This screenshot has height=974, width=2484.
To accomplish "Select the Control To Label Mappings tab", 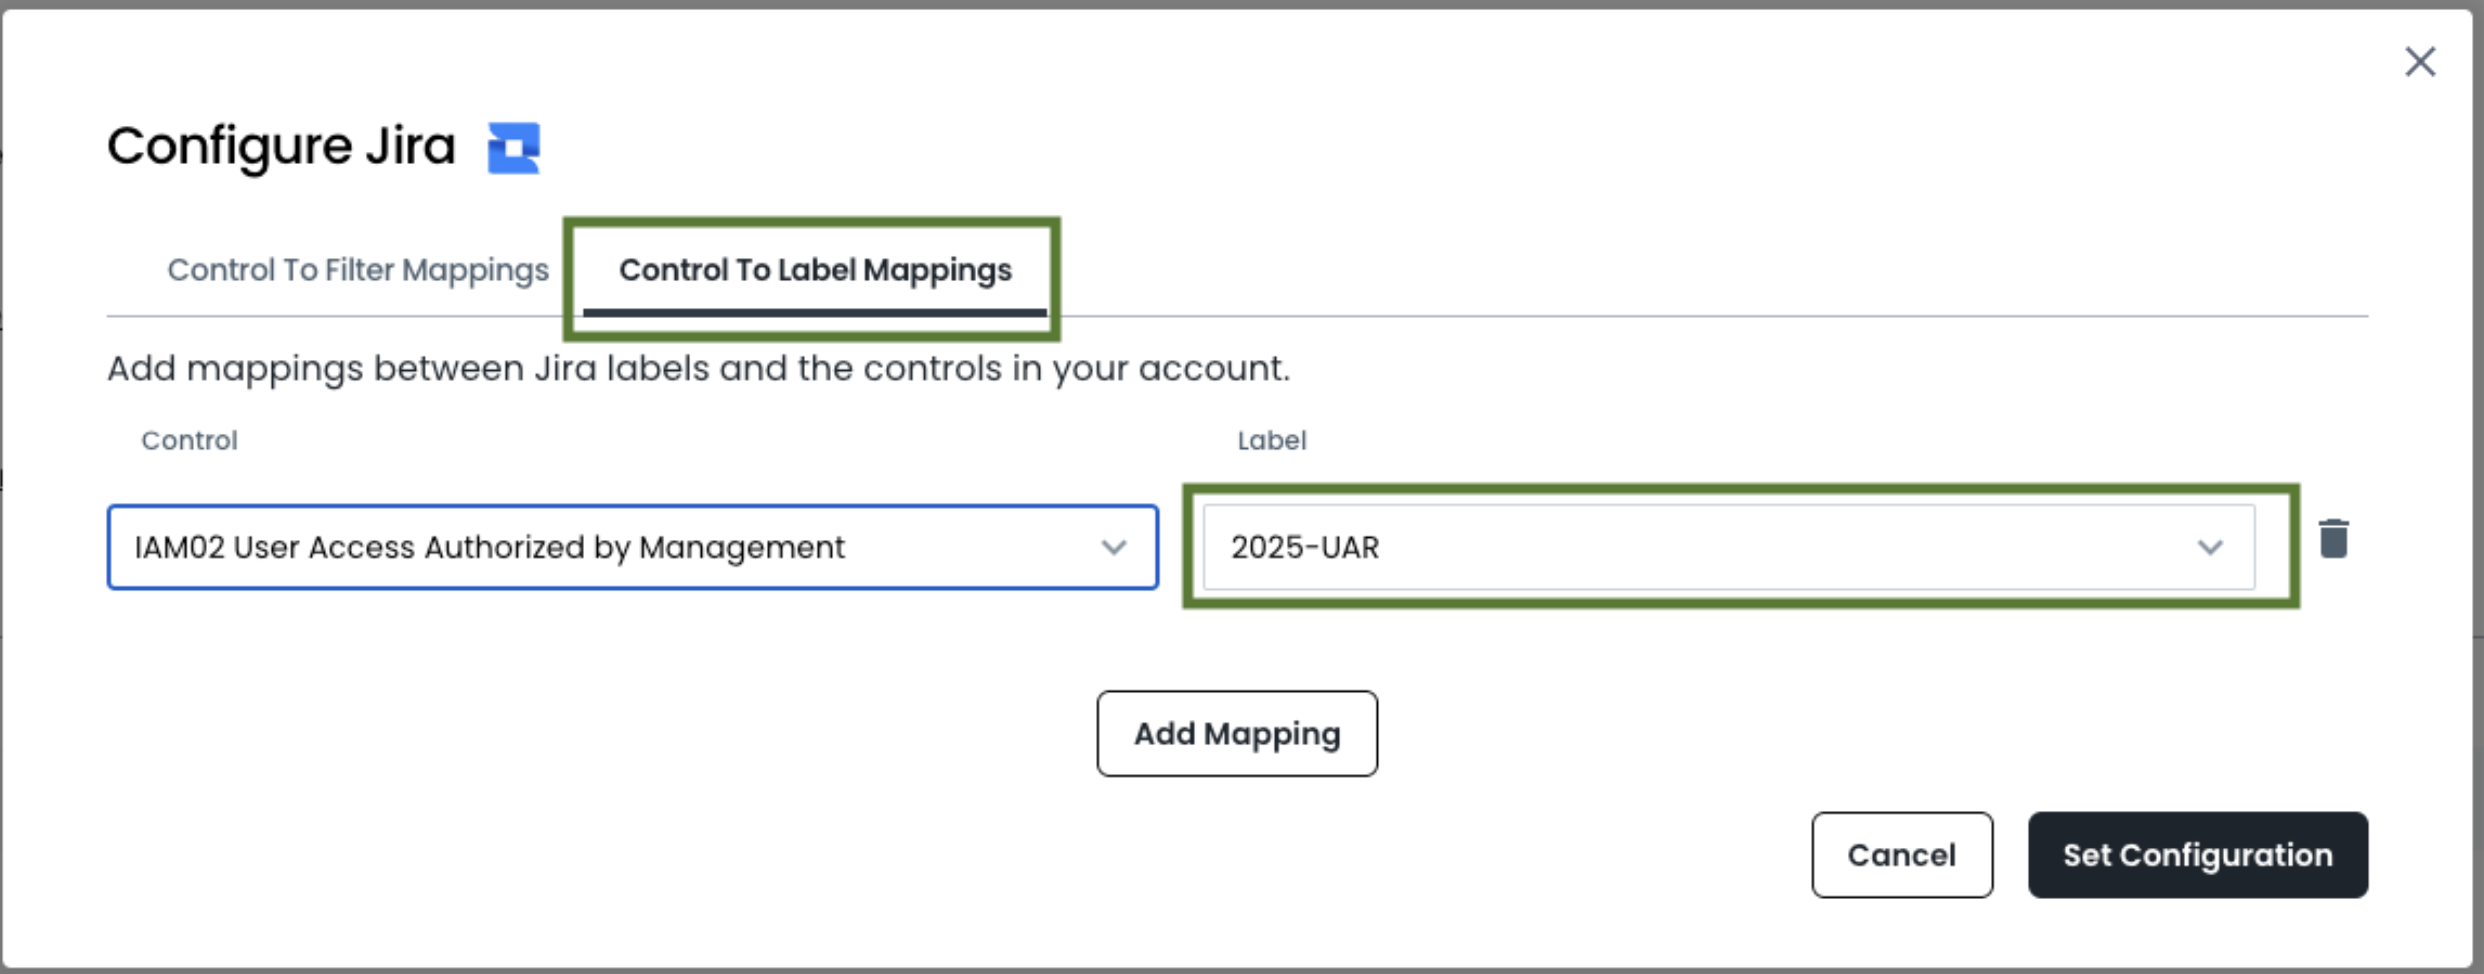I will click(x=815, y=270).
